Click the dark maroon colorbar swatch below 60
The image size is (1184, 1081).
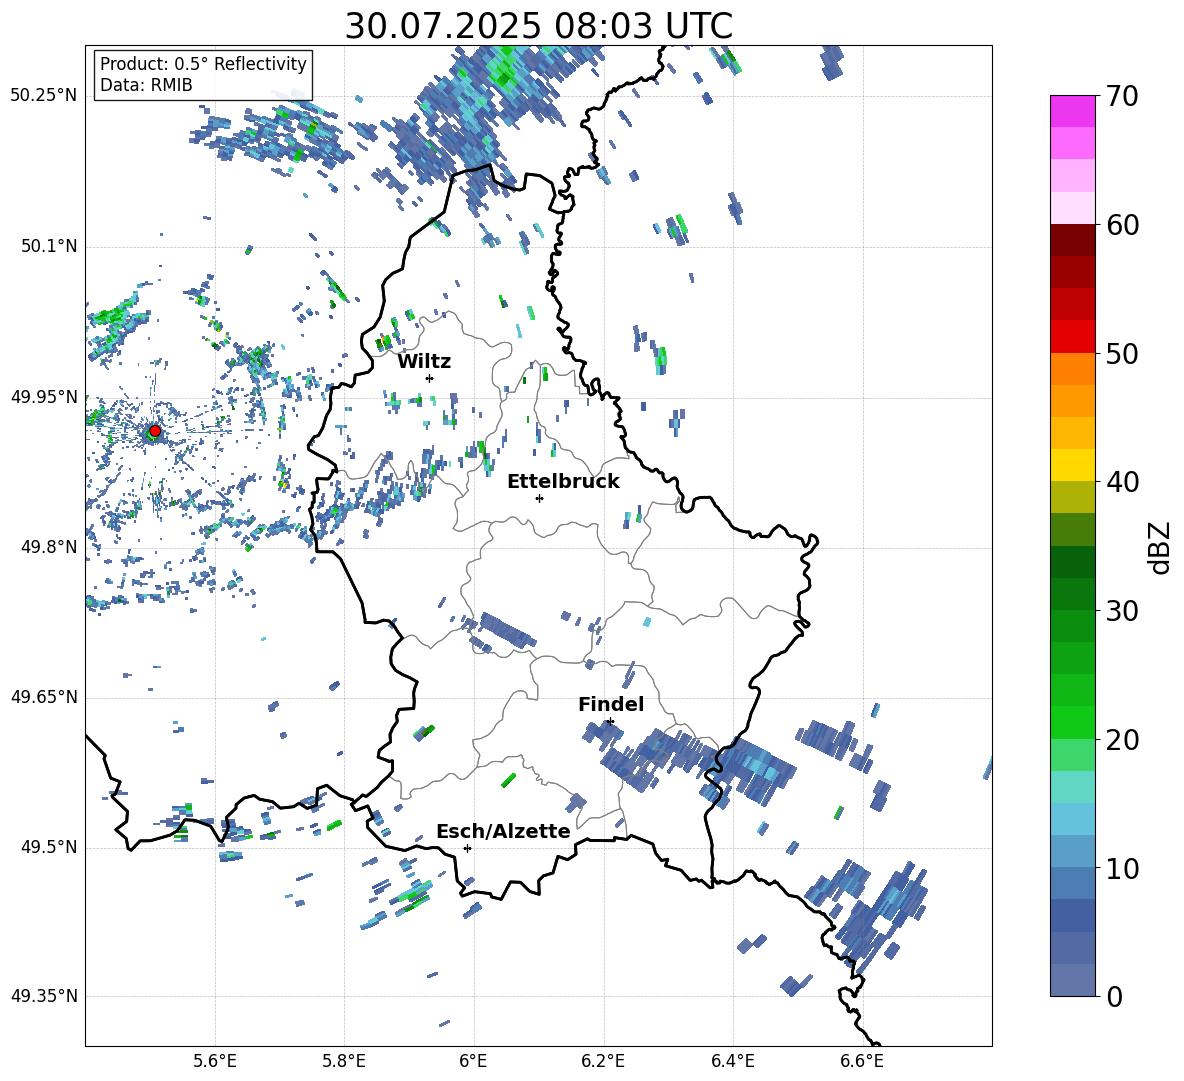coord(1072,240)
